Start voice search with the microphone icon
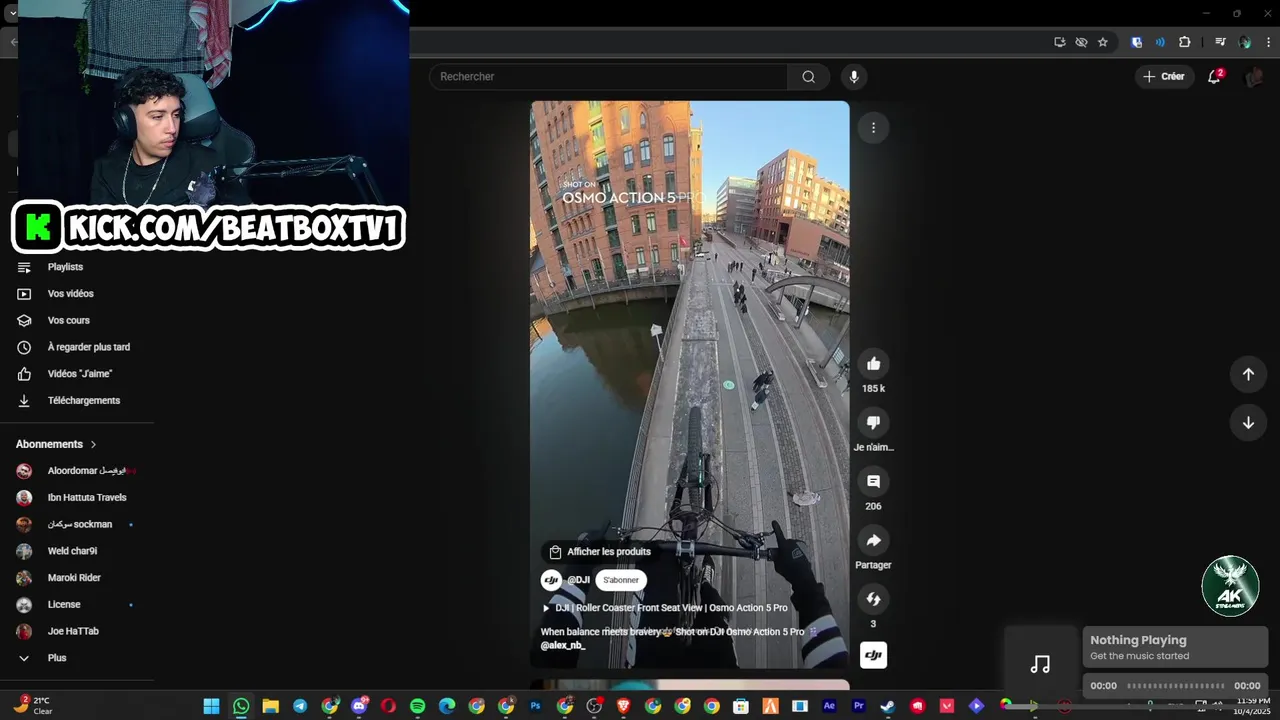The height and width of the screenshot is (720, 1280). pyautogui.click(x=853, y=77)
